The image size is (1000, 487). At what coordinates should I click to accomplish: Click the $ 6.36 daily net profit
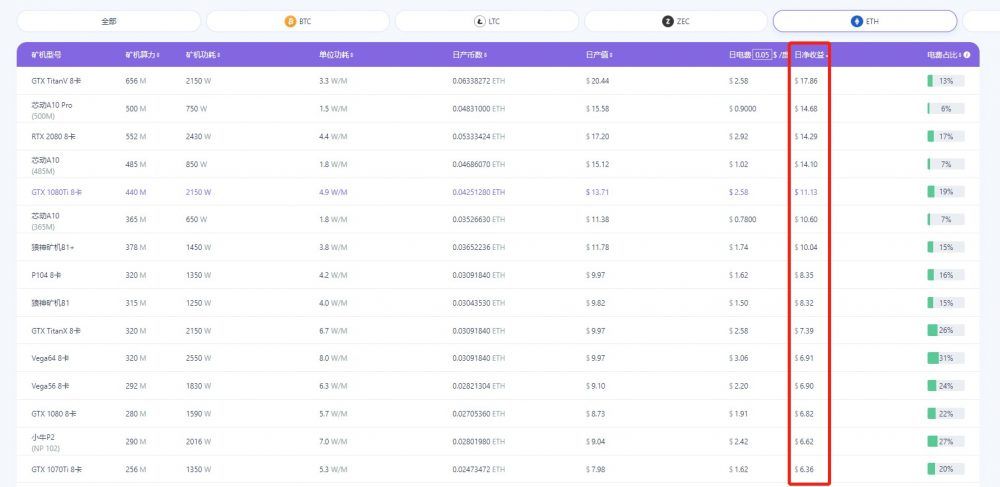(804, 469)
